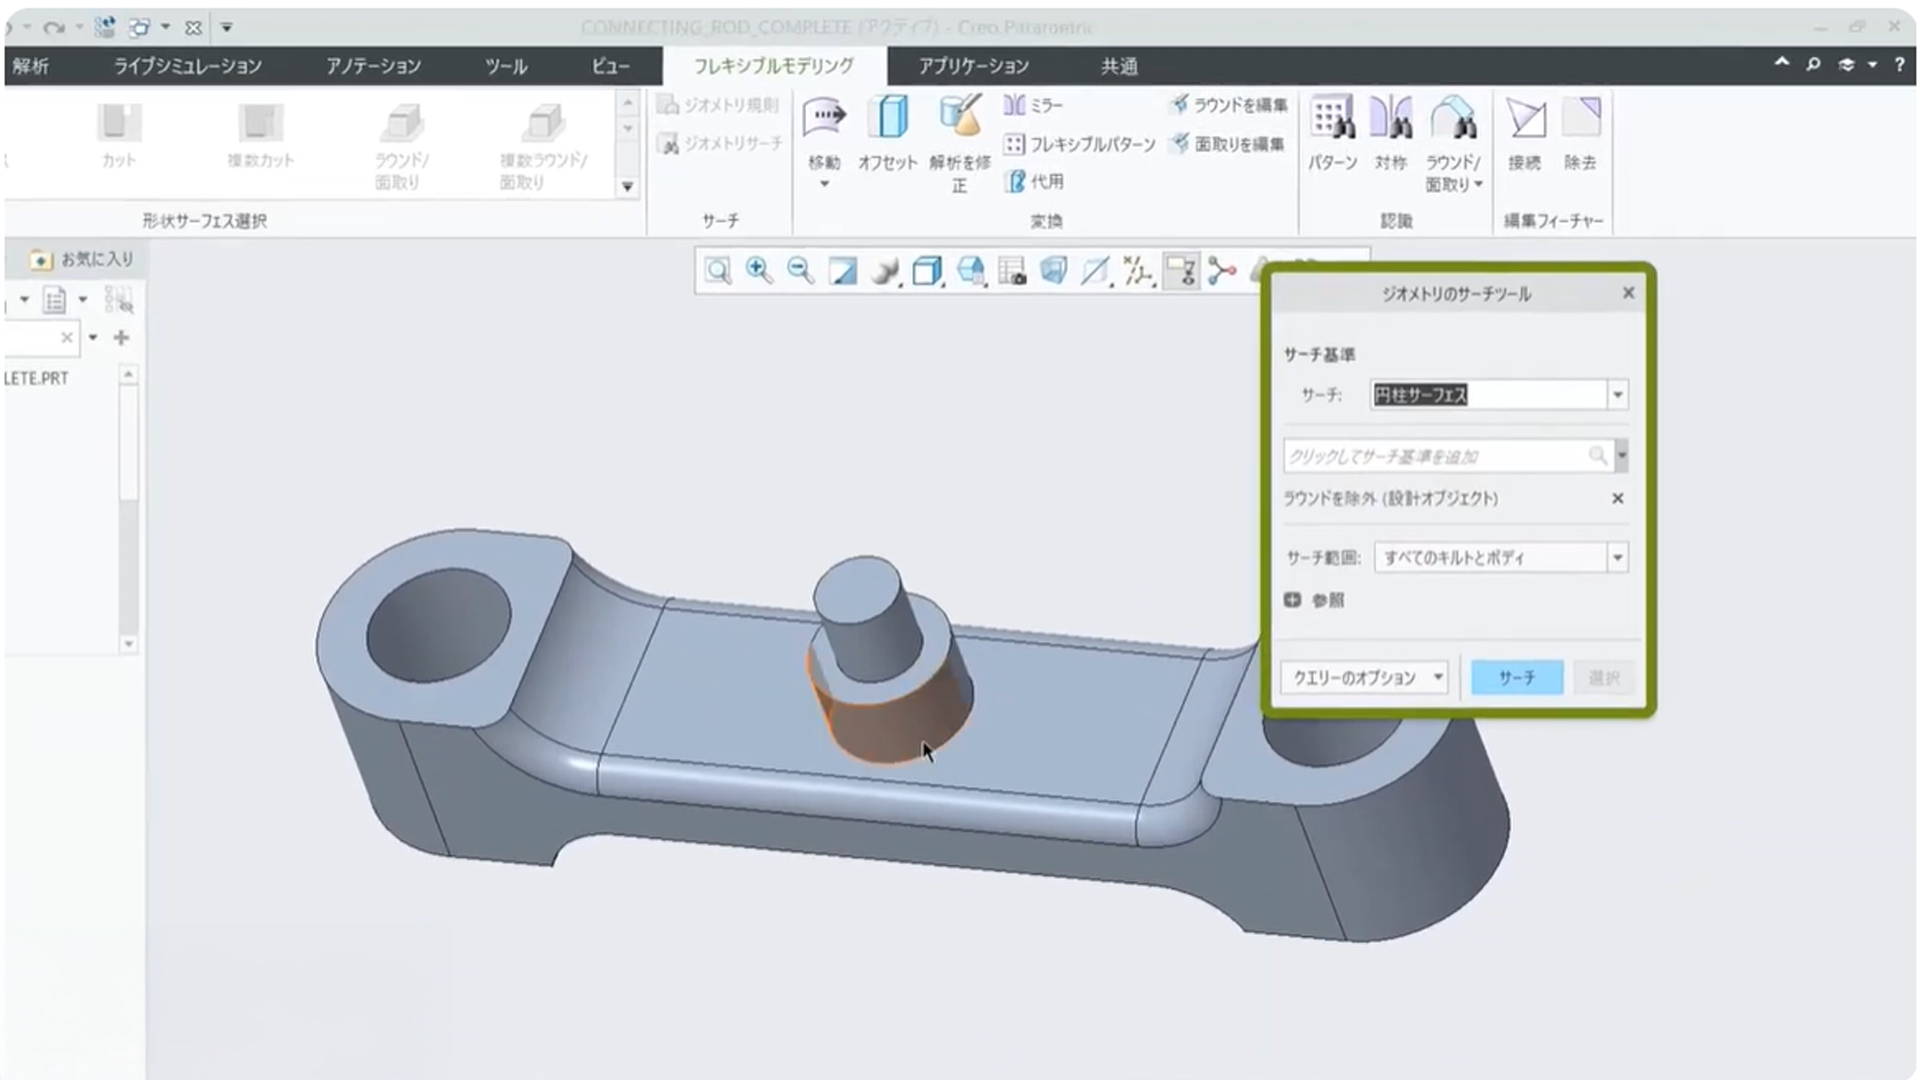Open the Applications (アプリケーション) ribbon tab
Image resolution: width=1920 pixels, height=1080 pixels.
(x=973, y=66)
